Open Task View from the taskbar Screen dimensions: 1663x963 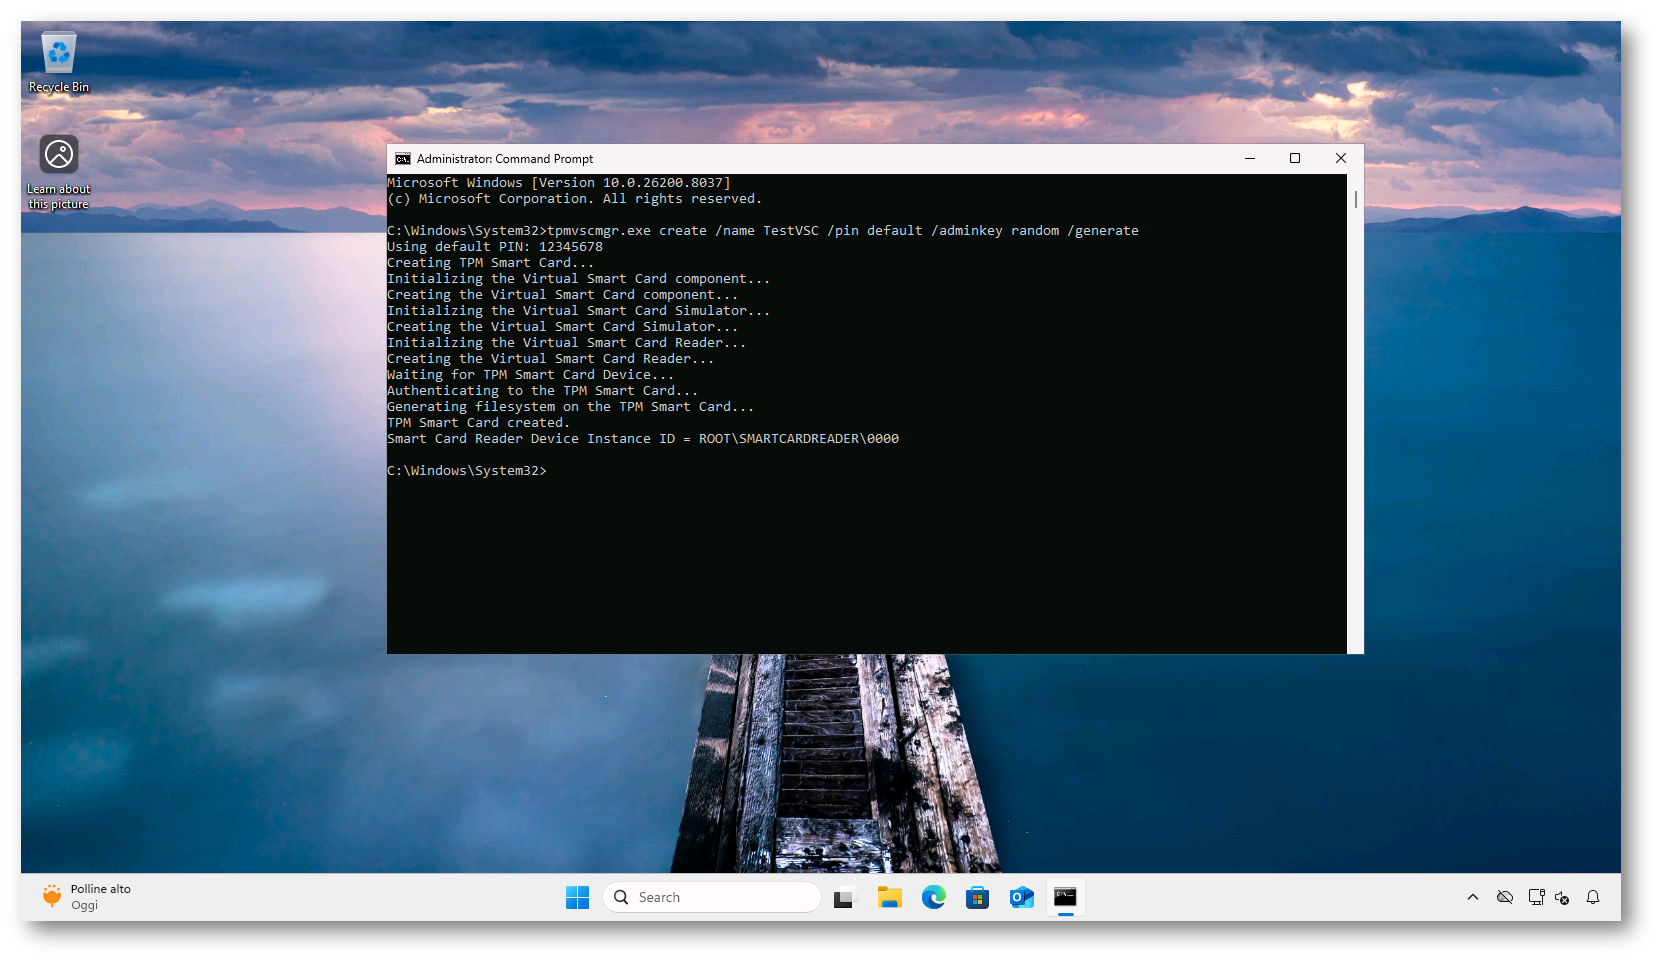click(844, 897)
